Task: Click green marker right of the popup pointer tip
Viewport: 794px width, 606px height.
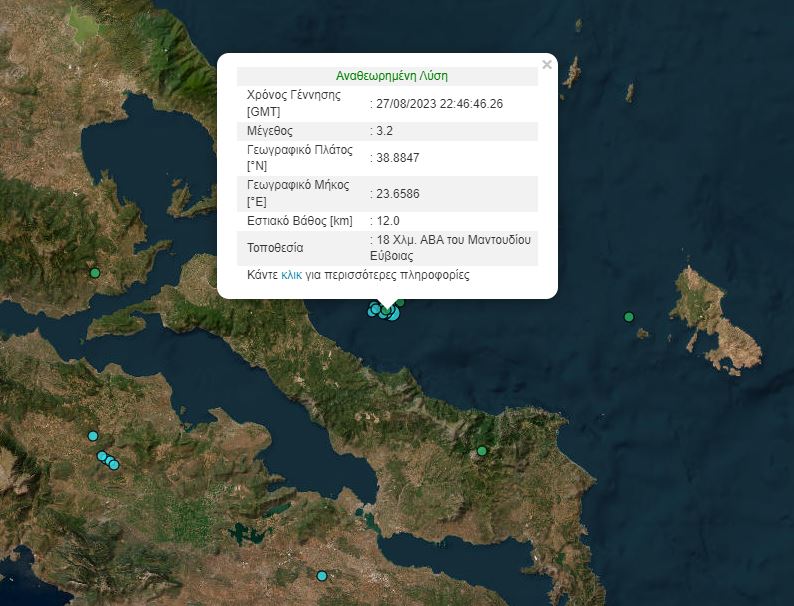Action: pos(400,302)
